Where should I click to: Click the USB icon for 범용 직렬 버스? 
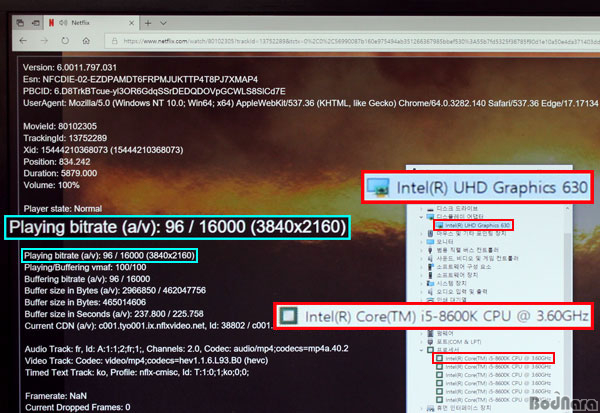click(430, 250)
